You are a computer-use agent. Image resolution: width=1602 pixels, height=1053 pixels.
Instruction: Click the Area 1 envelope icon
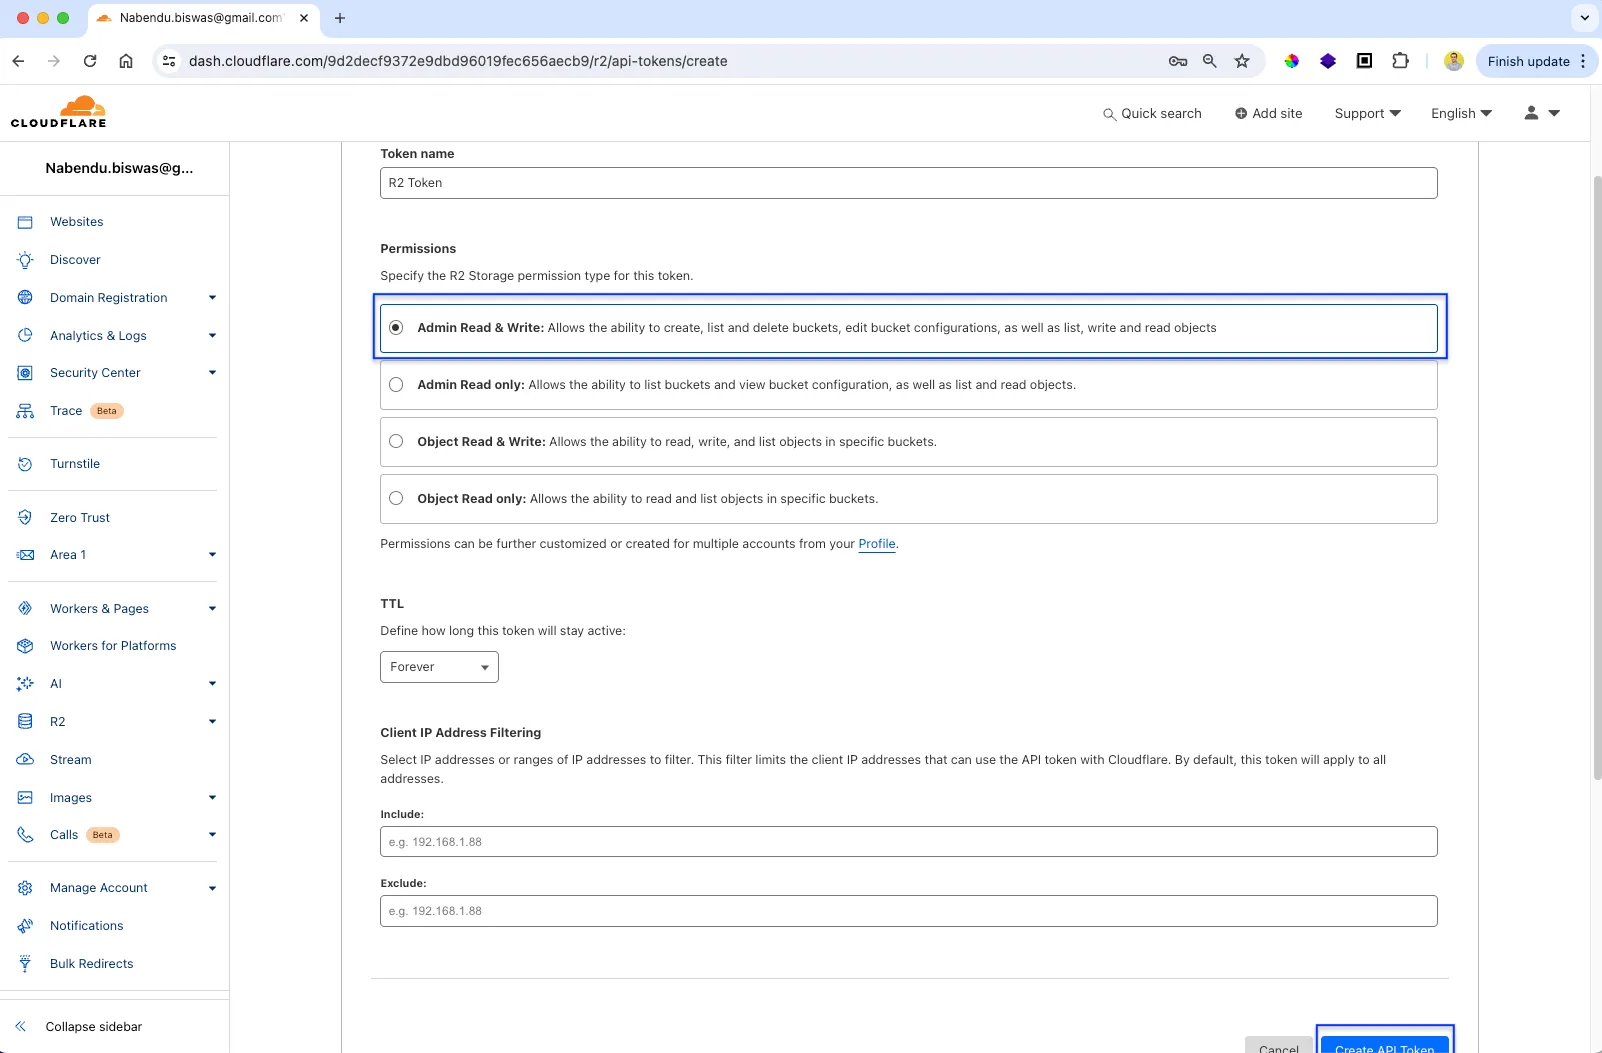pos(25,555)
